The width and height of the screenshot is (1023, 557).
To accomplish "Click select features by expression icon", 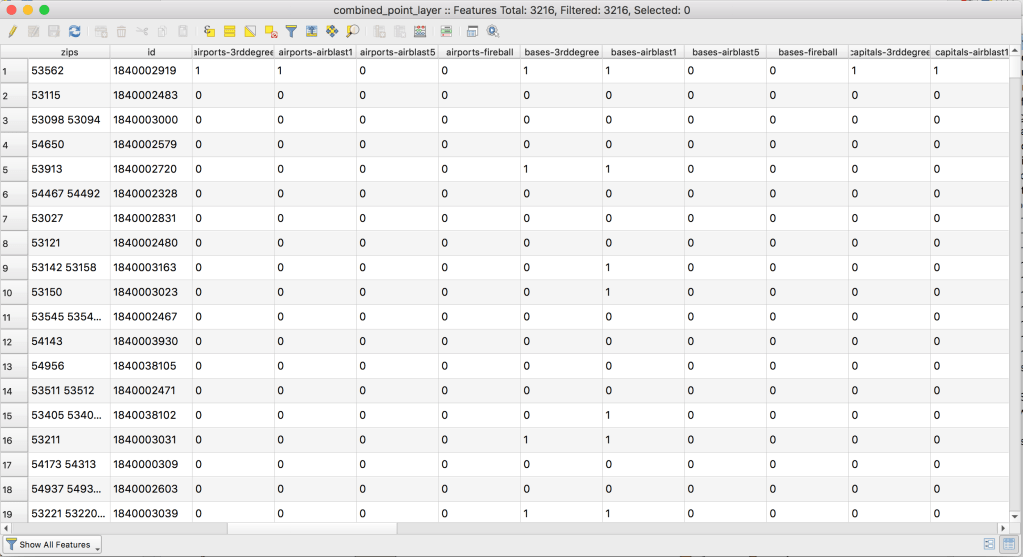I will (209, 32).
